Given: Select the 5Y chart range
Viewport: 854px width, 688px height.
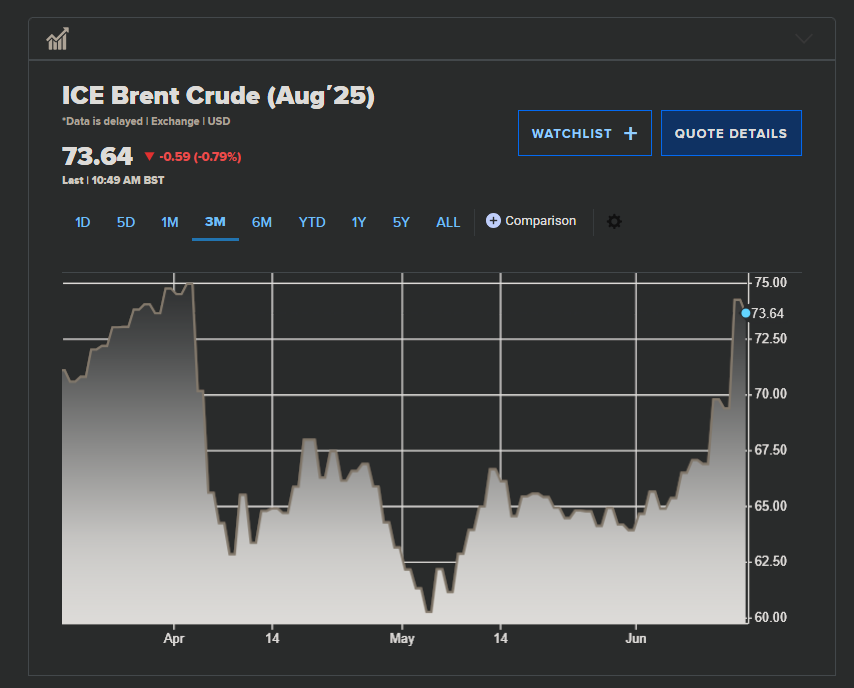Looking at the screenshot, I should pos(401,222).
